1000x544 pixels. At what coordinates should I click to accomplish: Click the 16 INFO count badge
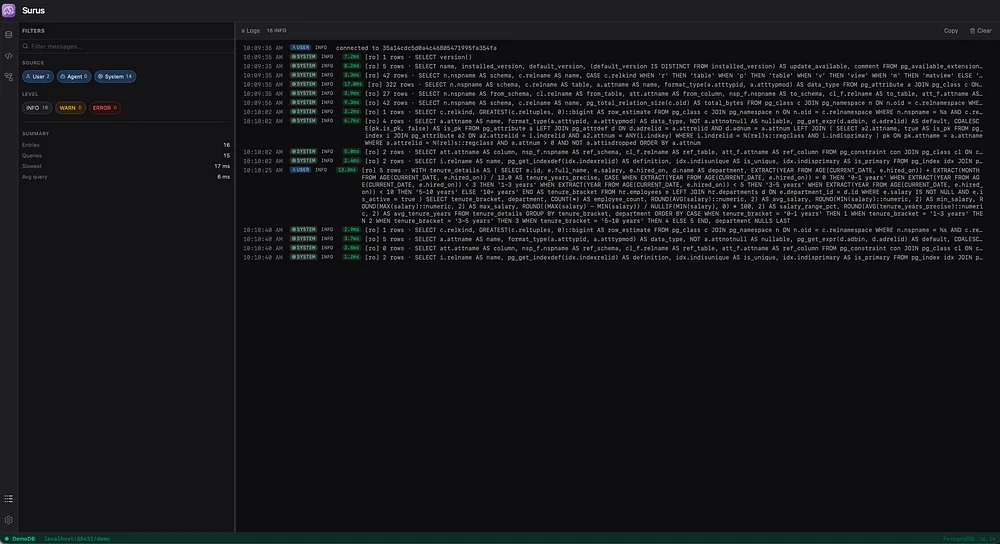tap(276, 31)
